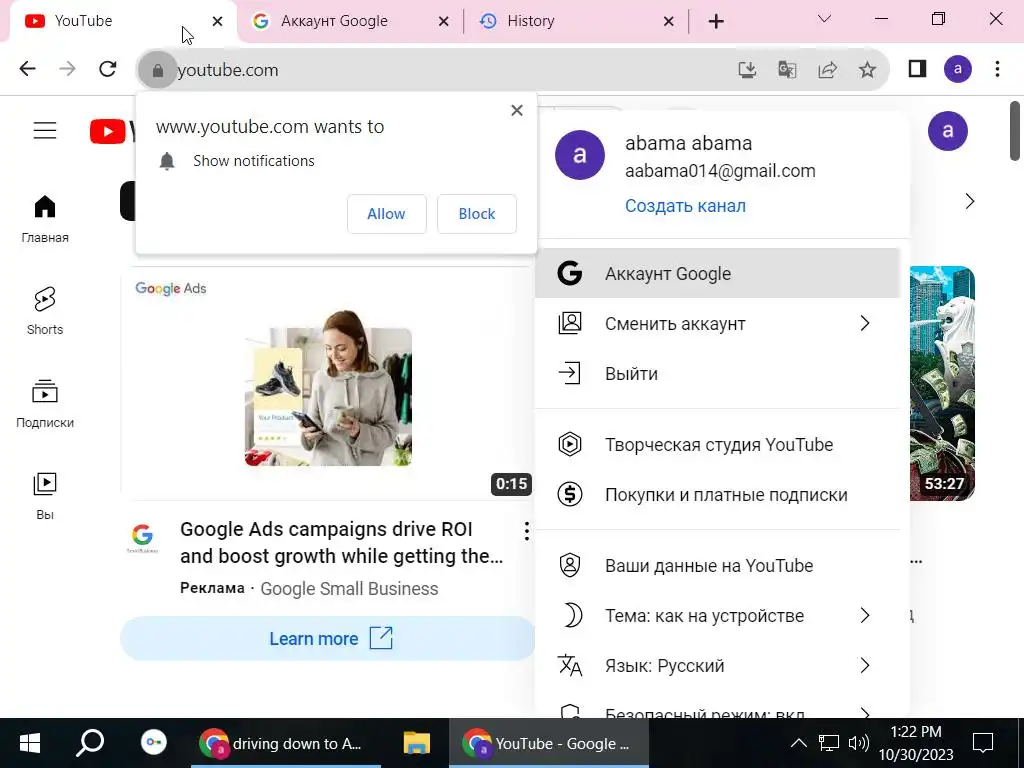Expand Безопасный режим submenu

(x=718, y=707)
